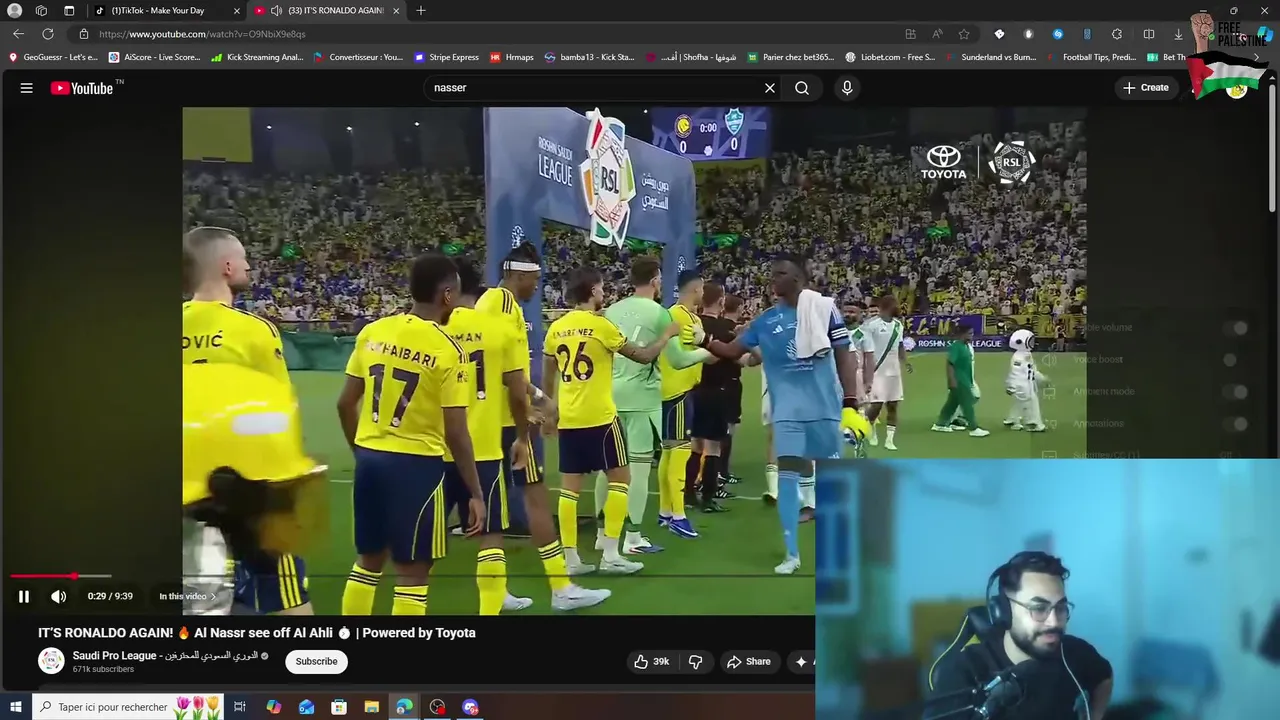
Task: Dislike the video
Action: point(695,661)
